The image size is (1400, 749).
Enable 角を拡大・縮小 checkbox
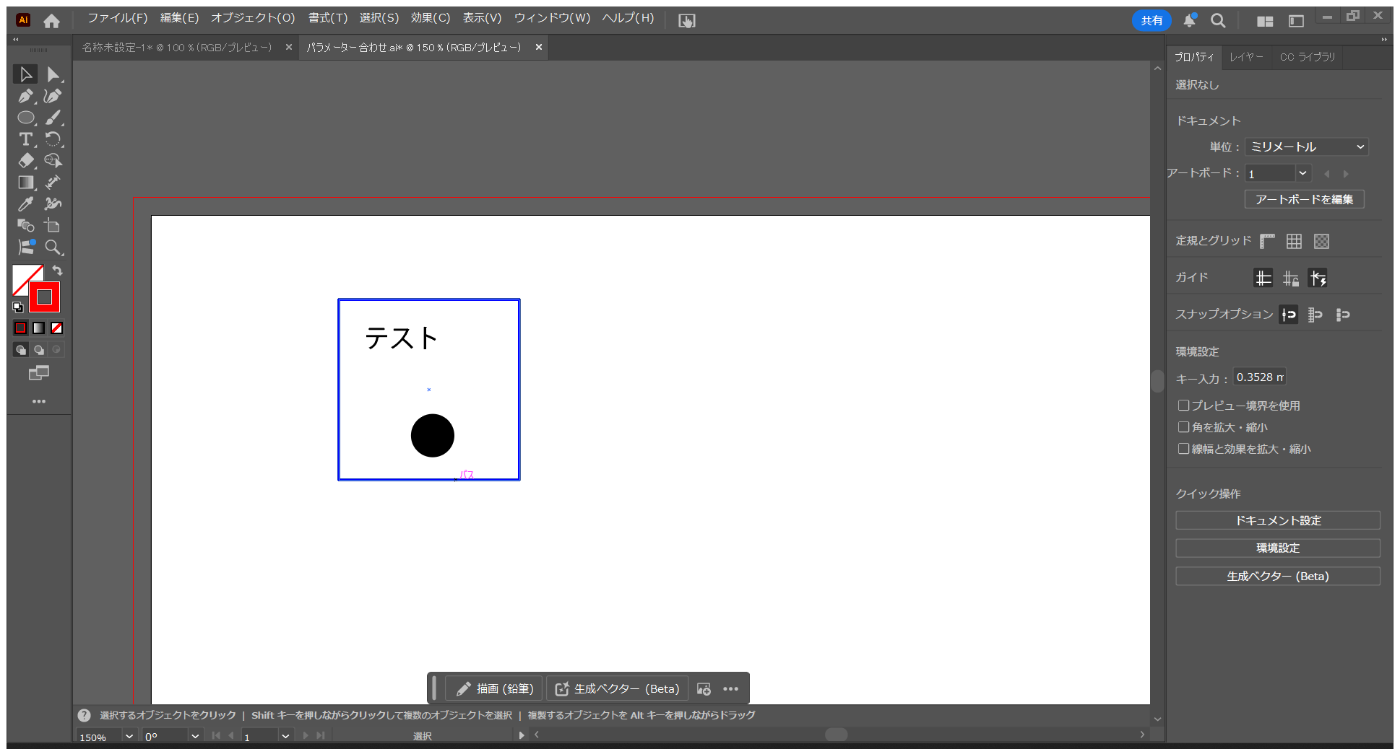point(1184,427)
